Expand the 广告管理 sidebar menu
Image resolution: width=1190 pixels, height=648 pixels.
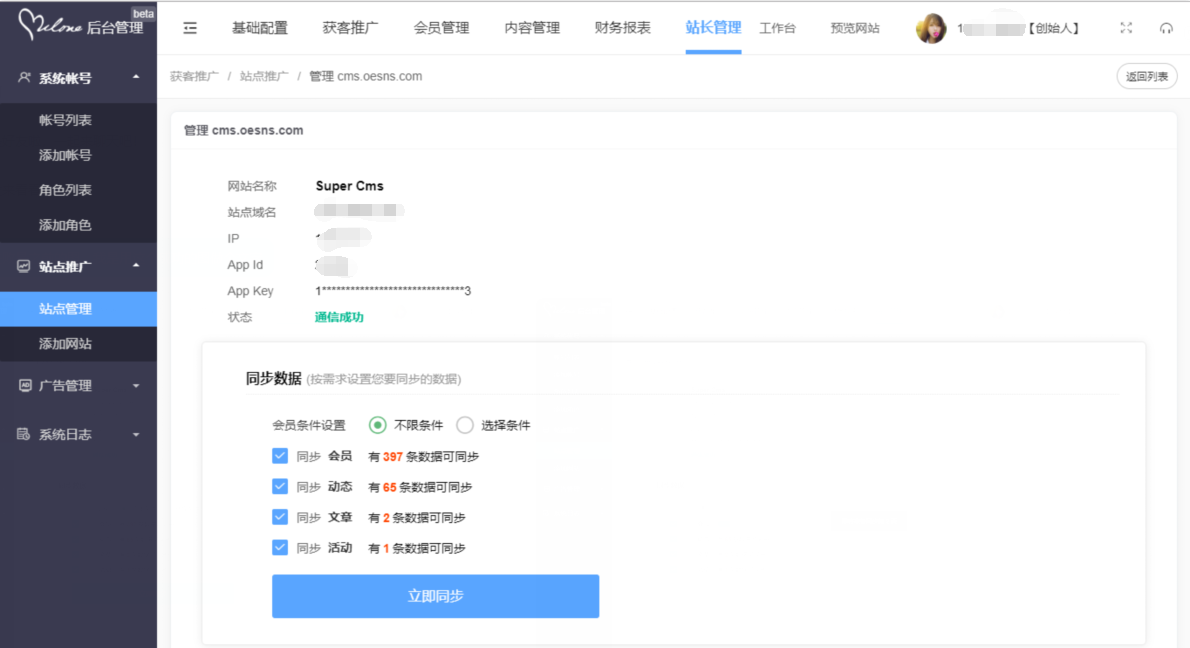tap(136, 386)
